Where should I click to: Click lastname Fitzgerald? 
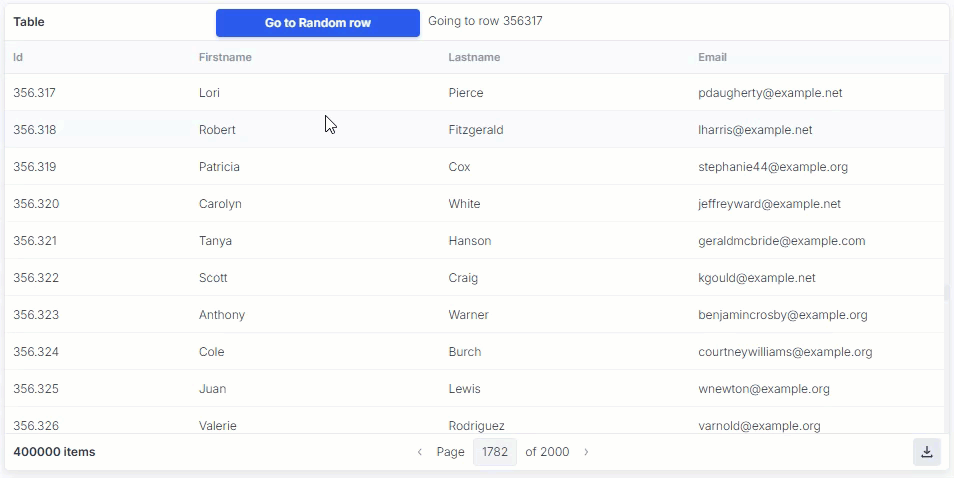(x=476, y=130)
